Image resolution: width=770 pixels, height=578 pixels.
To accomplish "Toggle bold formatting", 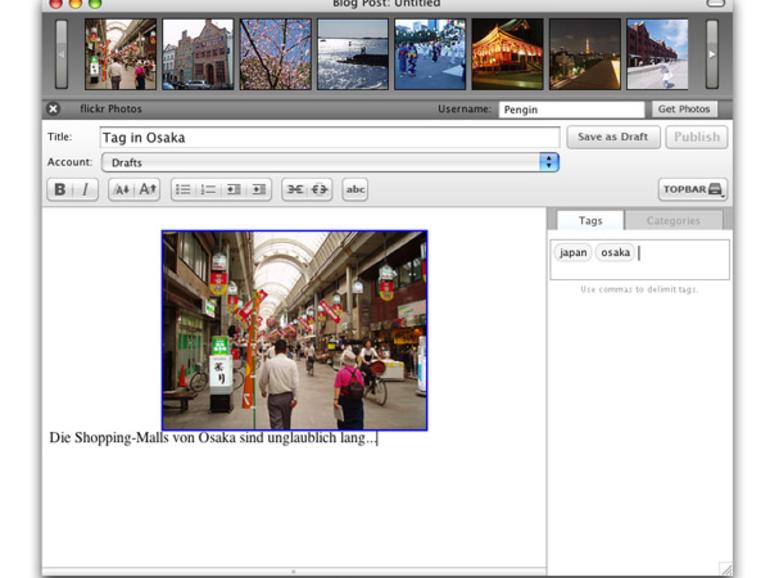I will coord(60,189).
